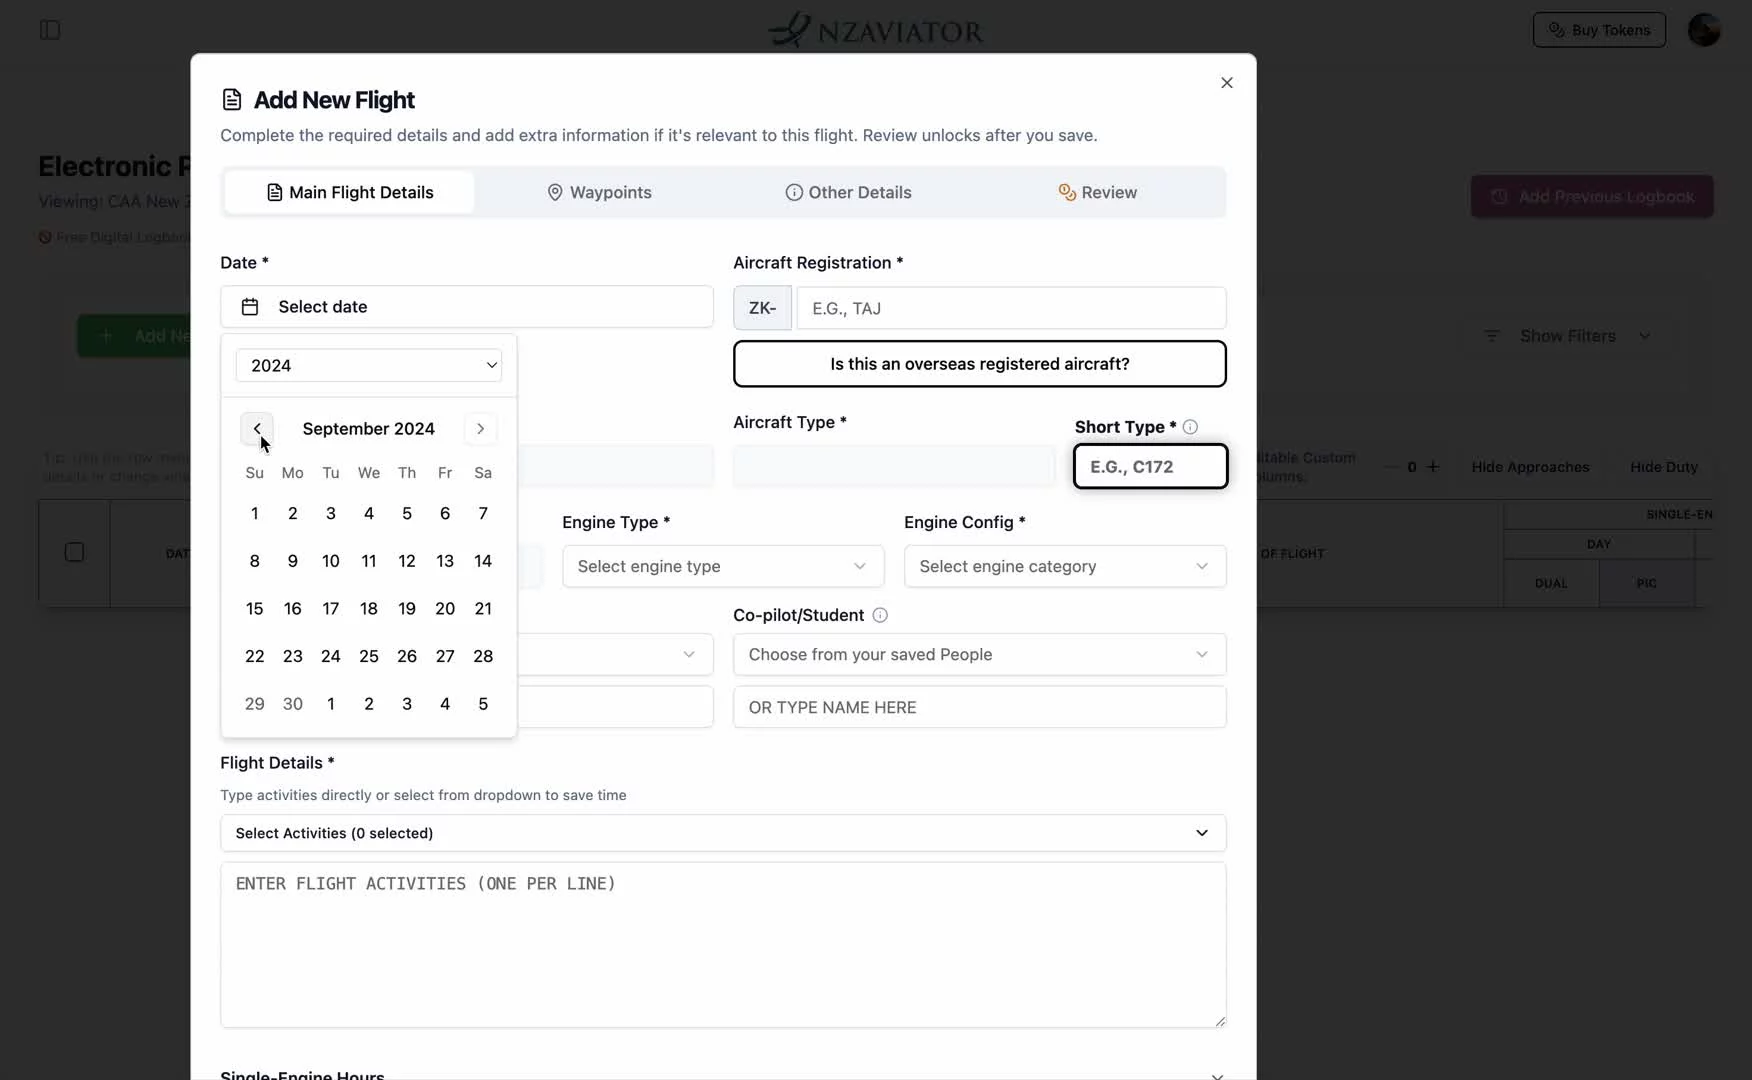Click the Short Type info icon

[x=1190, y=427]
